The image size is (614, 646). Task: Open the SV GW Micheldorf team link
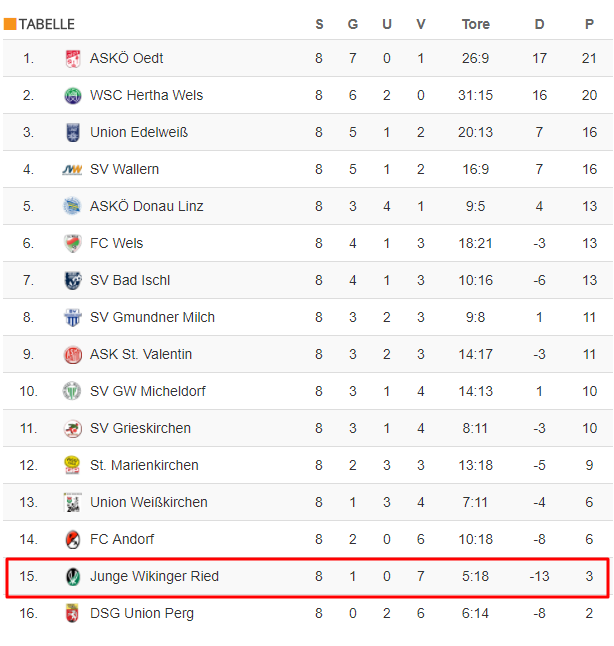tap(148, 391)
